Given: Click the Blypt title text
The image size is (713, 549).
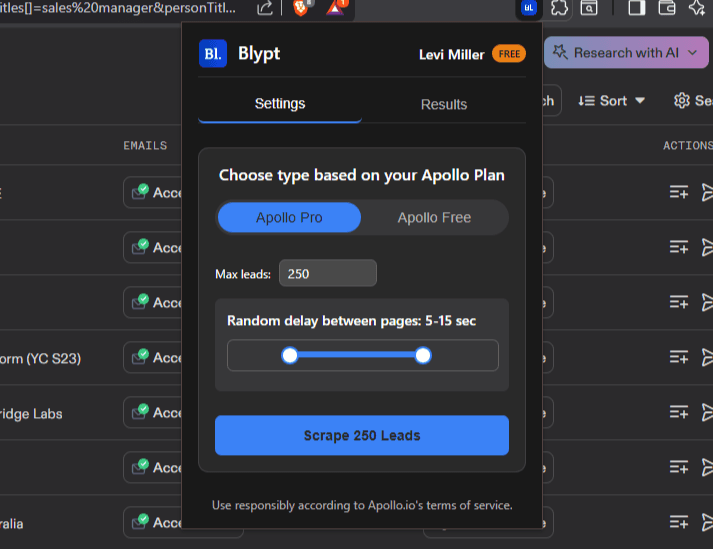Looking at the screenshot, I should pos(259,54).
